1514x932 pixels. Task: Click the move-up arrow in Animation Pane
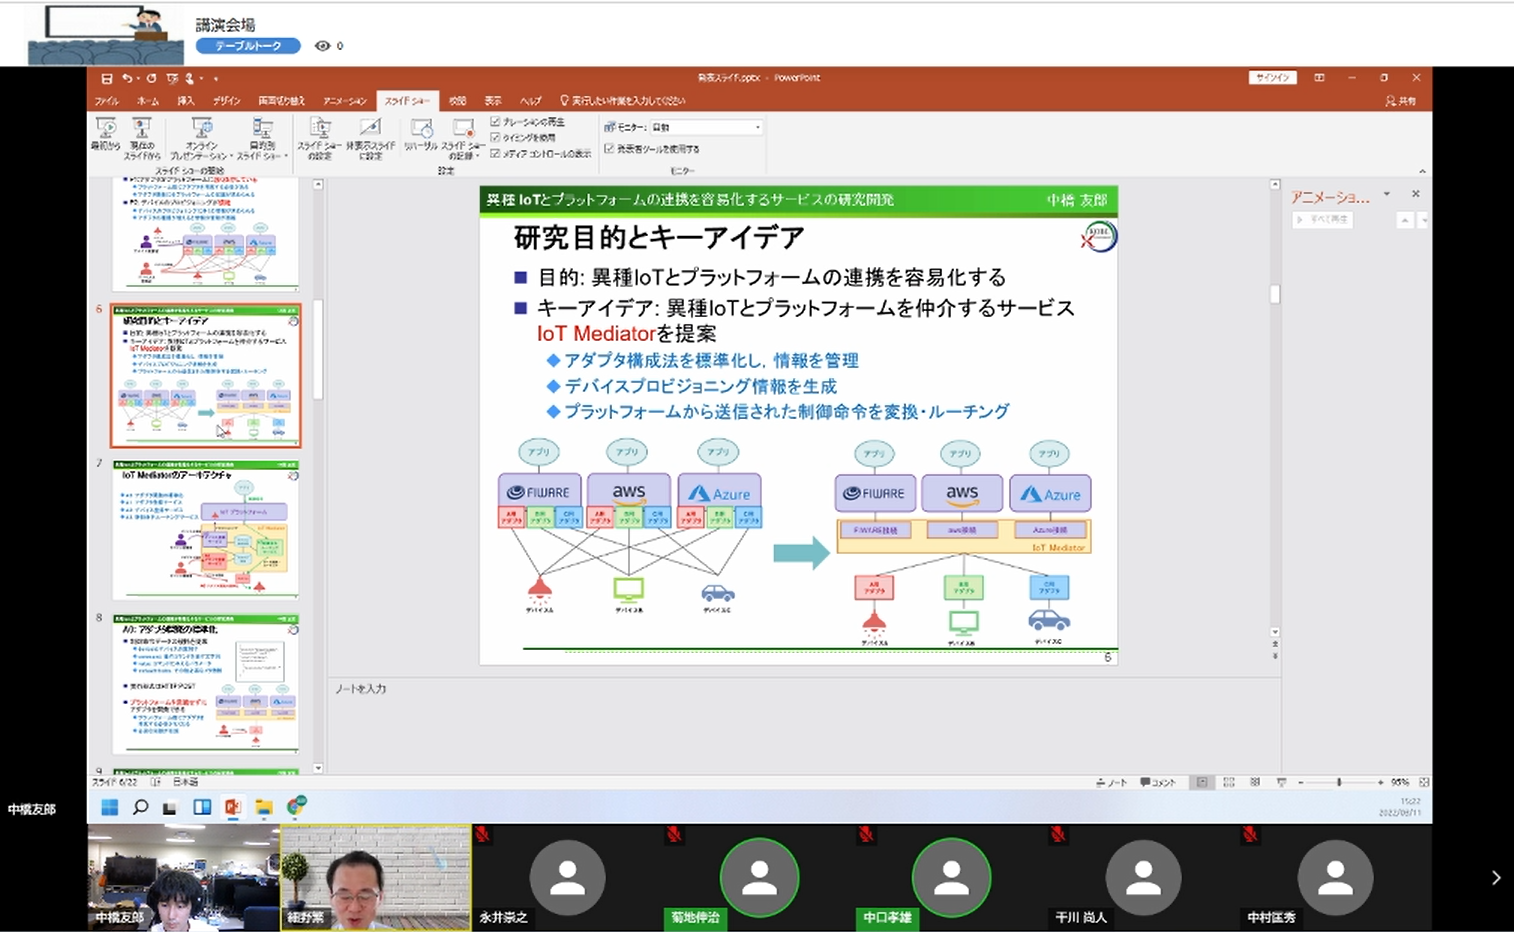pyautogui.click(x=1405, y=220)
